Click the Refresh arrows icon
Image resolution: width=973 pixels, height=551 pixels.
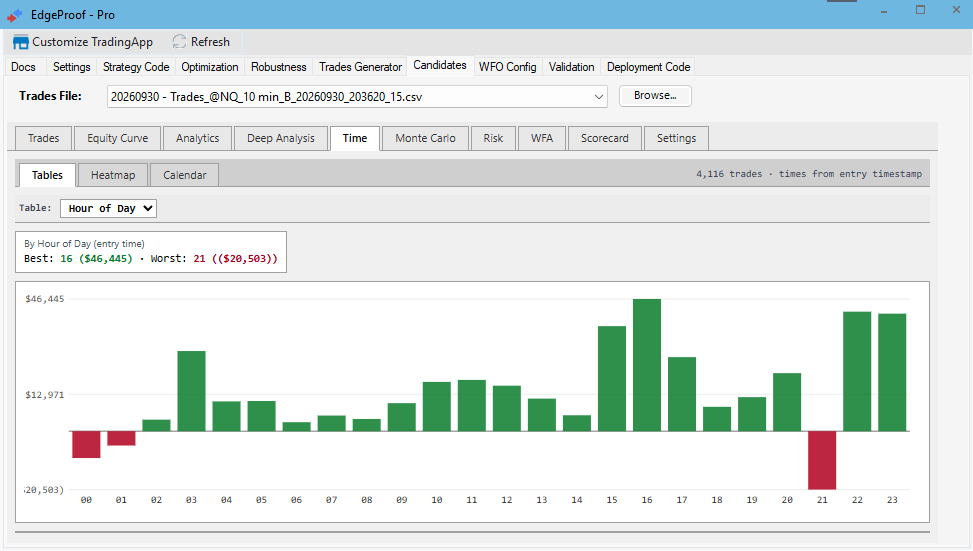tap(179, 42)
